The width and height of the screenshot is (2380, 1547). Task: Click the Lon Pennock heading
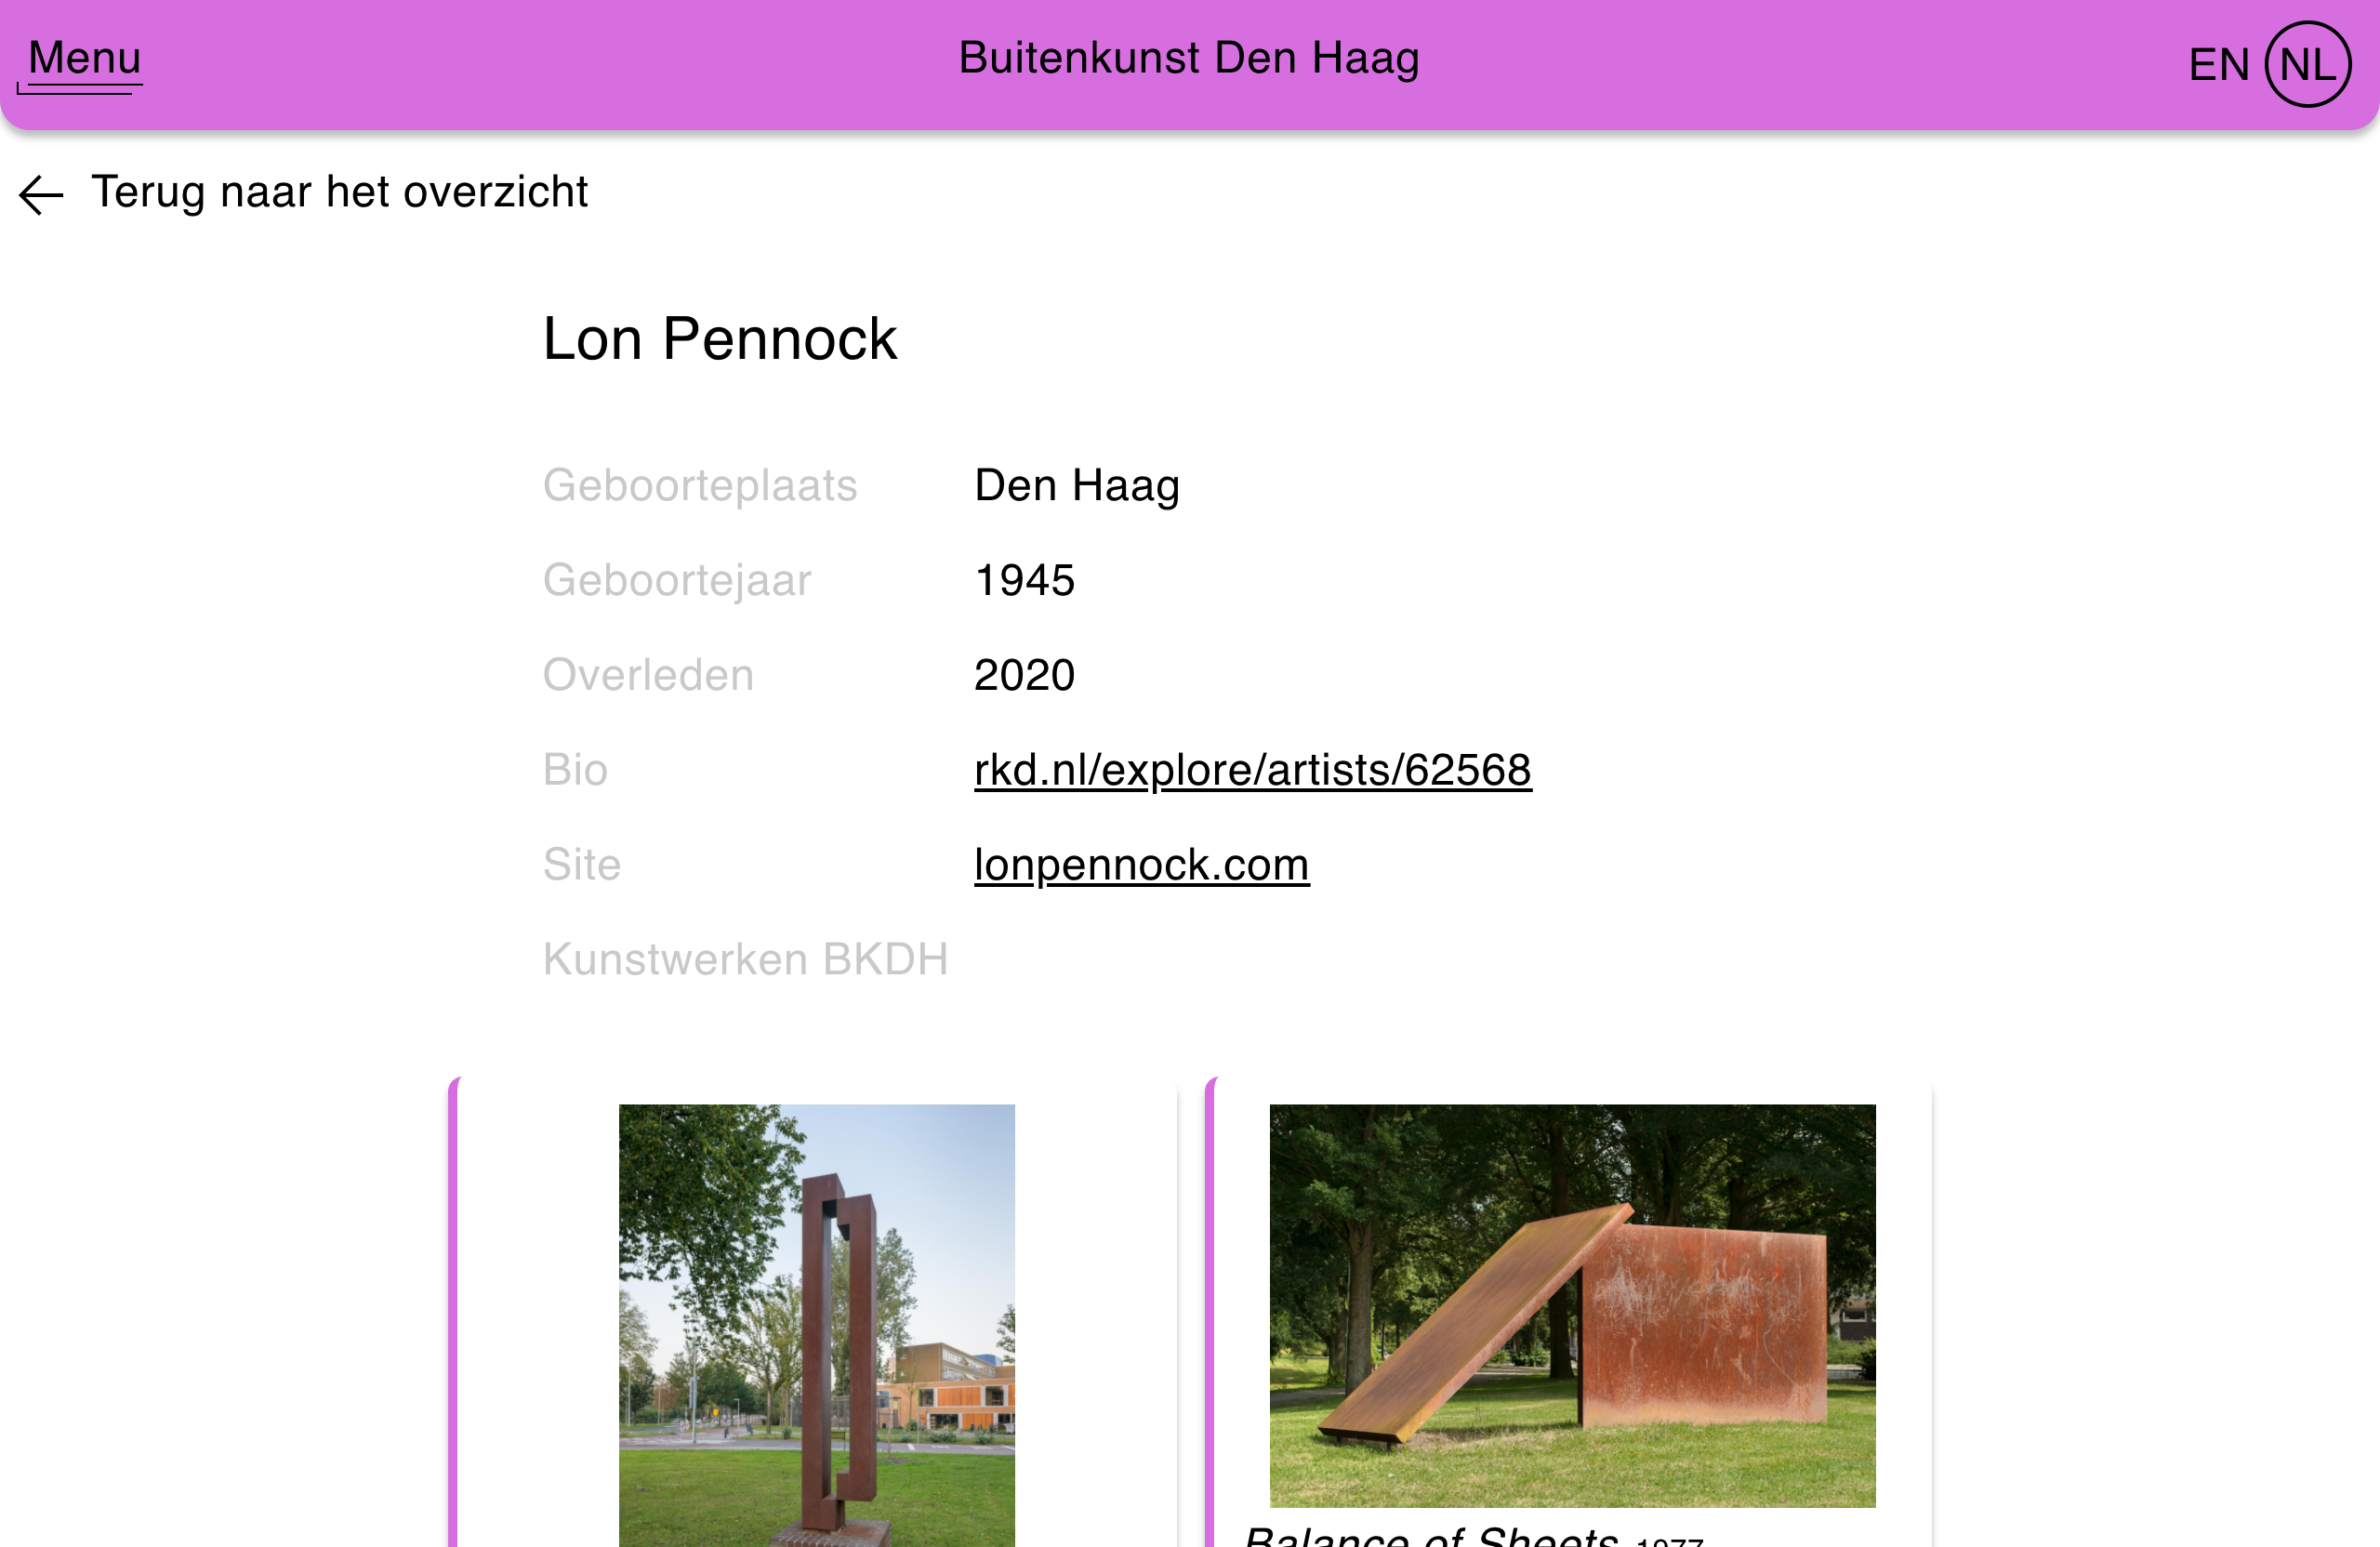720,339
